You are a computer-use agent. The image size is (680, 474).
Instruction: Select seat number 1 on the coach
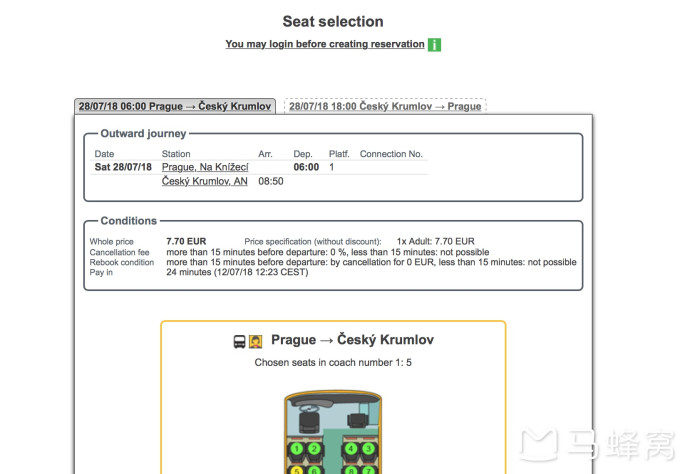(297, 449)
